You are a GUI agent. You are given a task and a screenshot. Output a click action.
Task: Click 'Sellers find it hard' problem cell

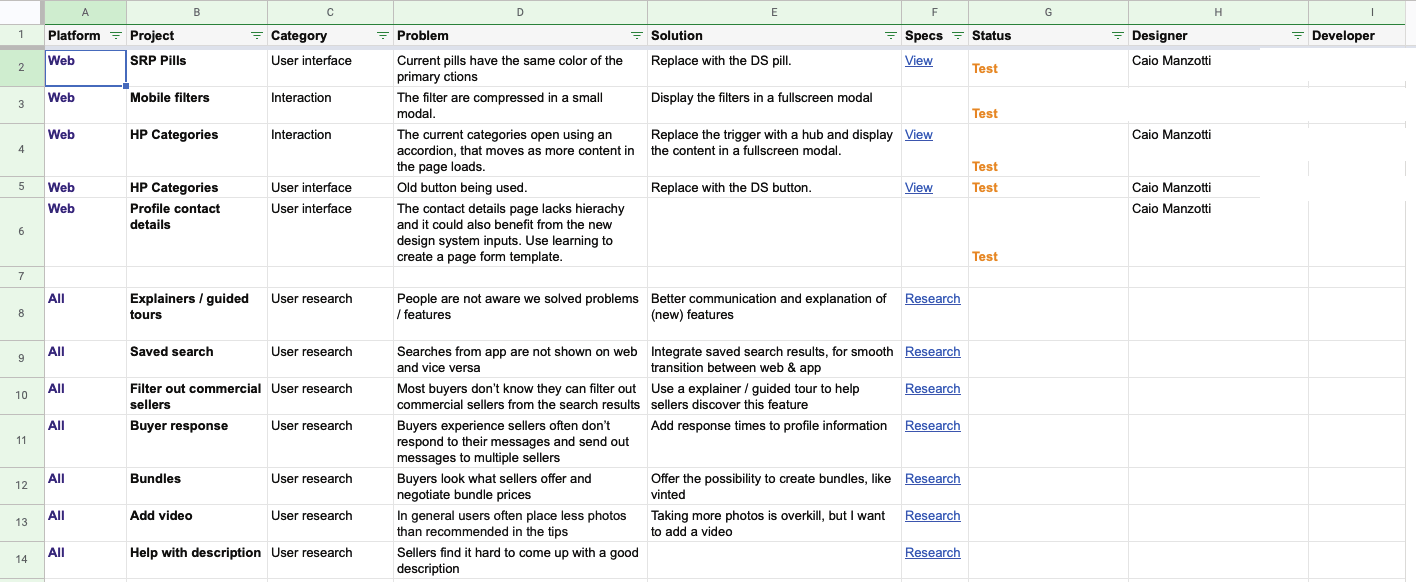tap(520, 560)
